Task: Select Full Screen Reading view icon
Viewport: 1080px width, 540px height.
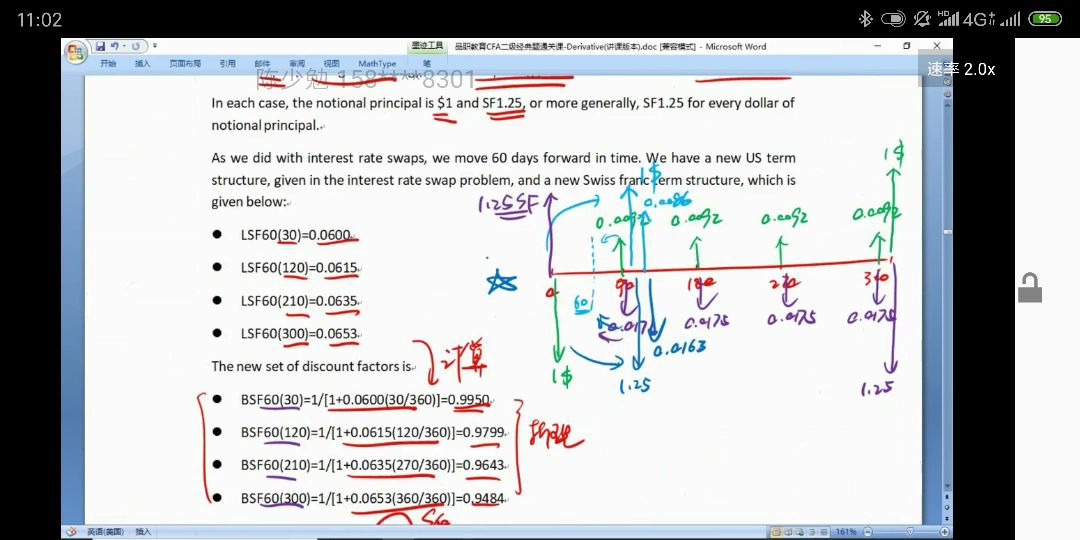Action: coord(788,532)
